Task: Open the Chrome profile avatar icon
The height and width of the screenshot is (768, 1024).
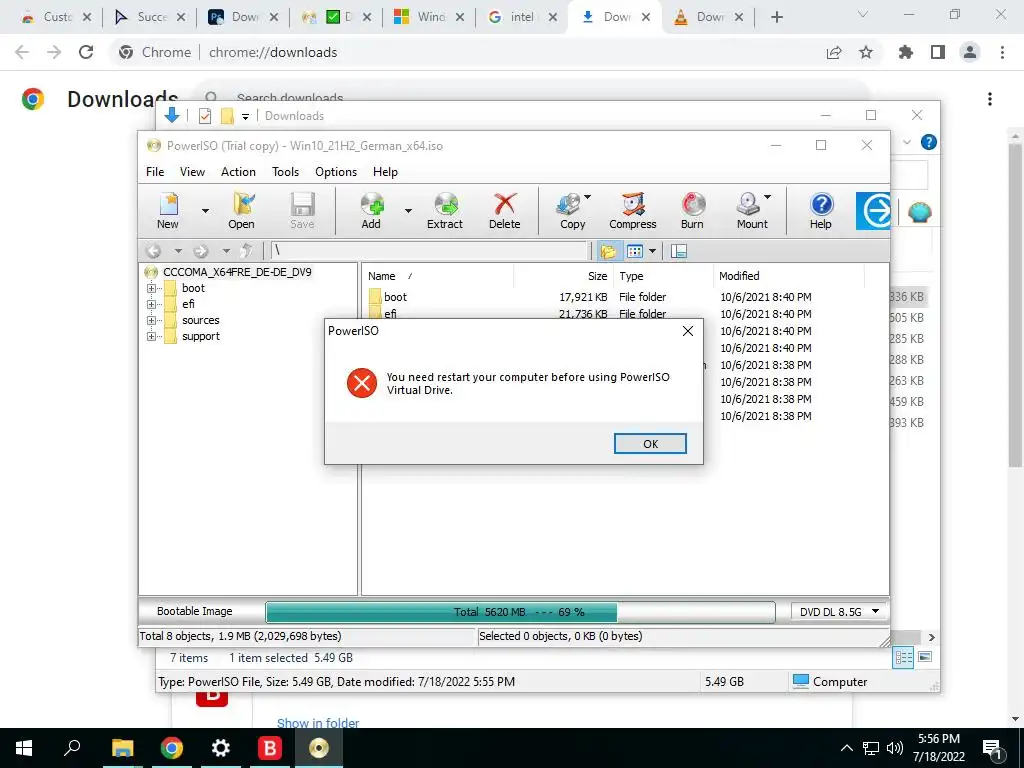Action: pyautogui.click(x=970, y=52)
